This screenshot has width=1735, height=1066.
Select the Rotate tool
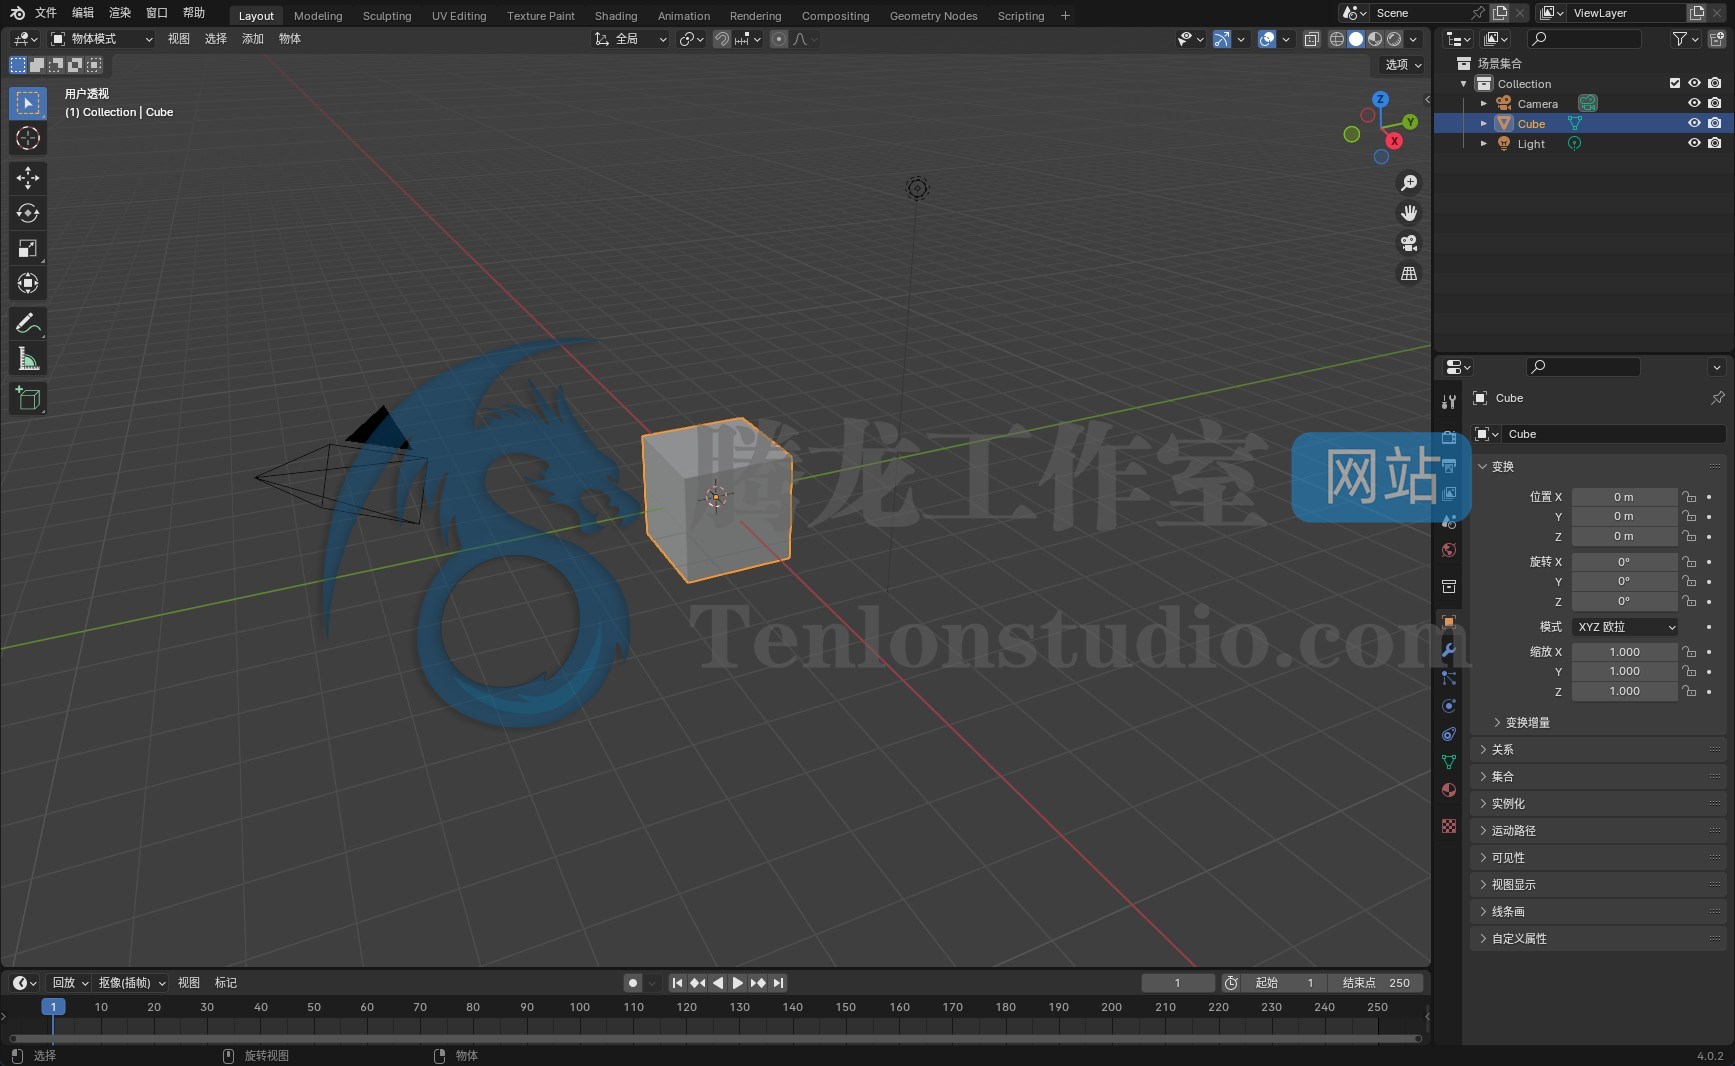pyautogui.click(x=28, y=213)
